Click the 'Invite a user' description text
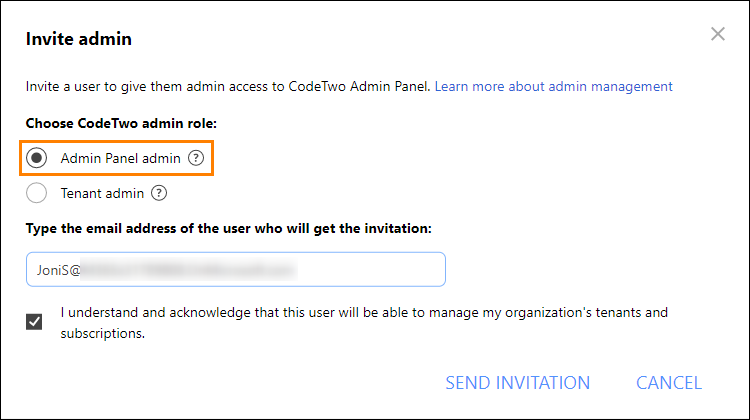The image size is (750, 420). [228, 87]
